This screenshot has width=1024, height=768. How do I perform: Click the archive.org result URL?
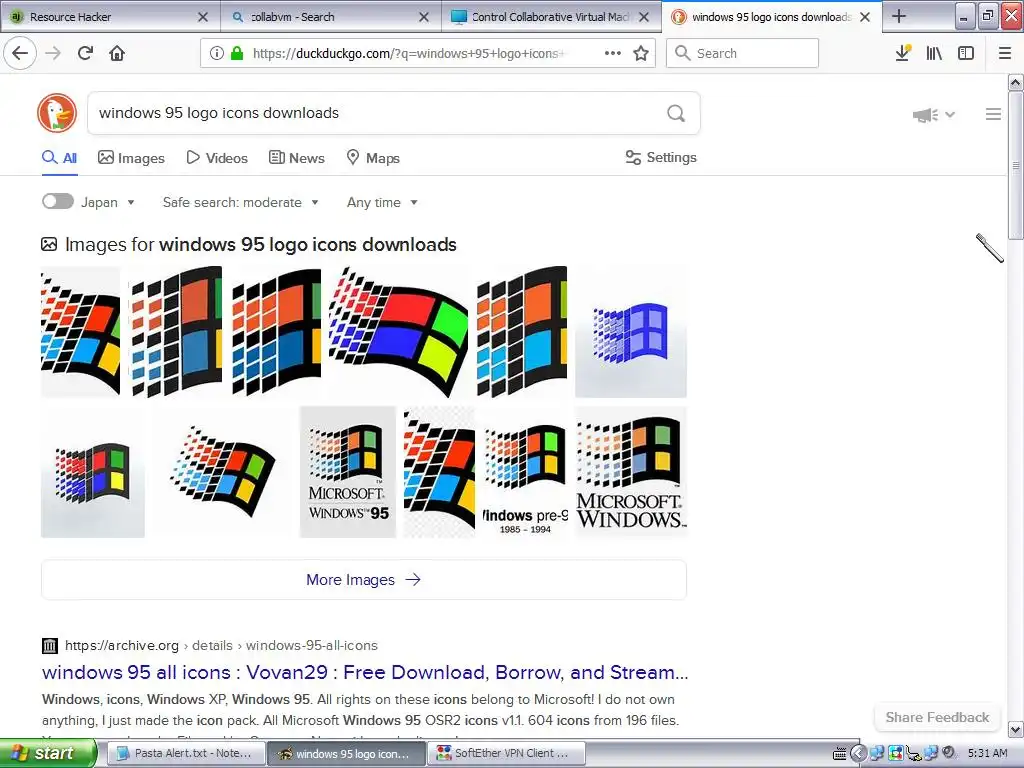tap(221, 645)
